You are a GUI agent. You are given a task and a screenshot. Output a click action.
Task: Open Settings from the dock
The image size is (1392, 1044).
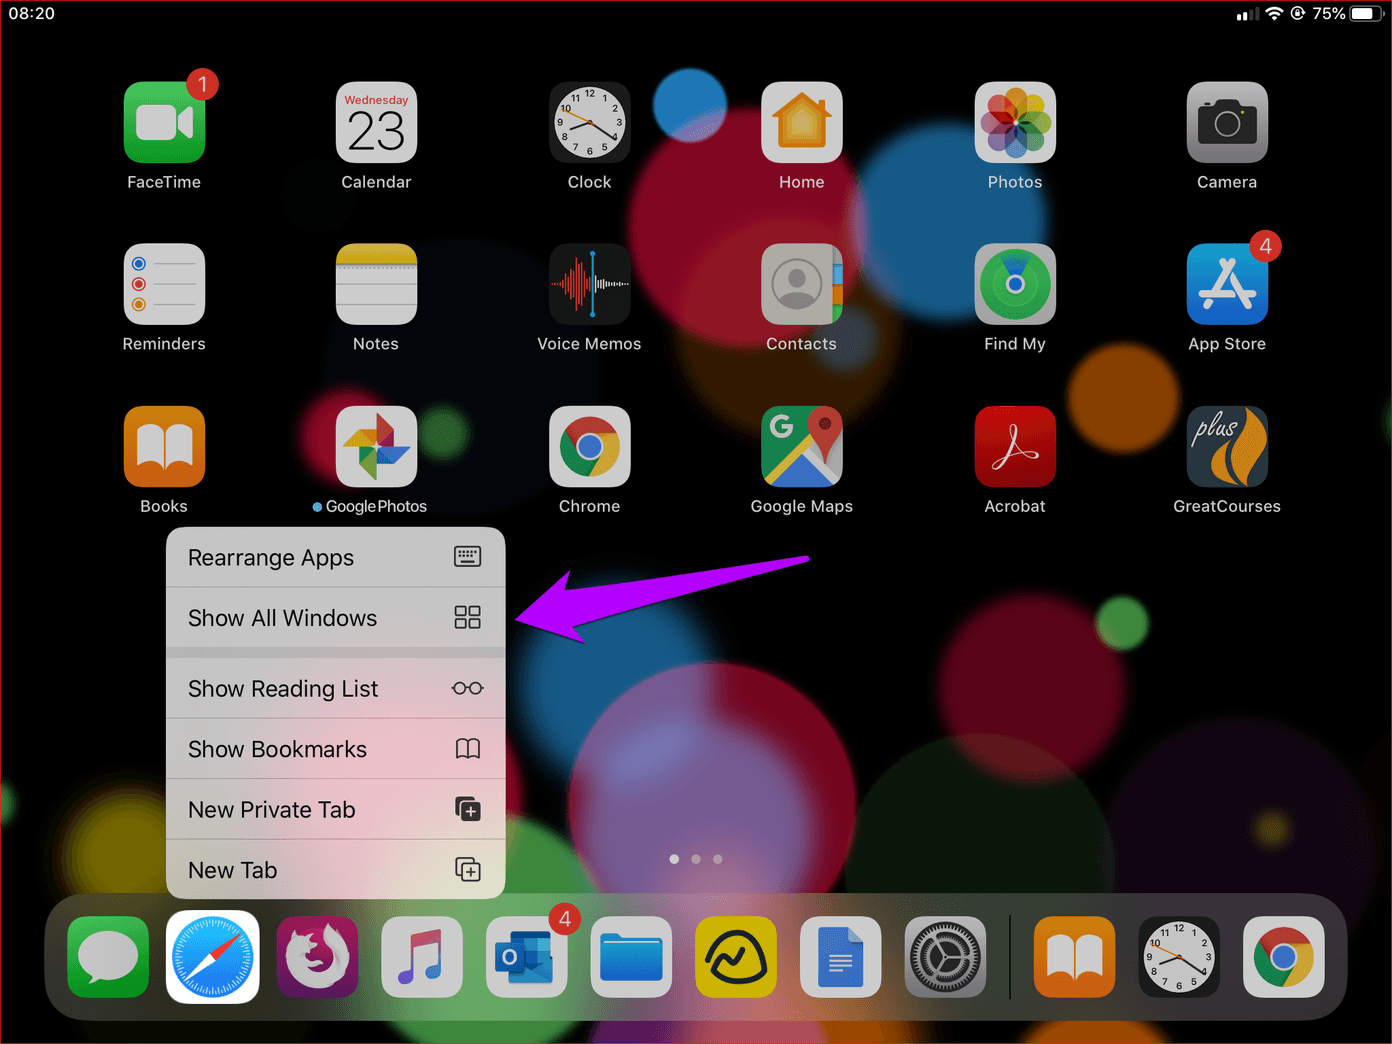tap(945, 957)
